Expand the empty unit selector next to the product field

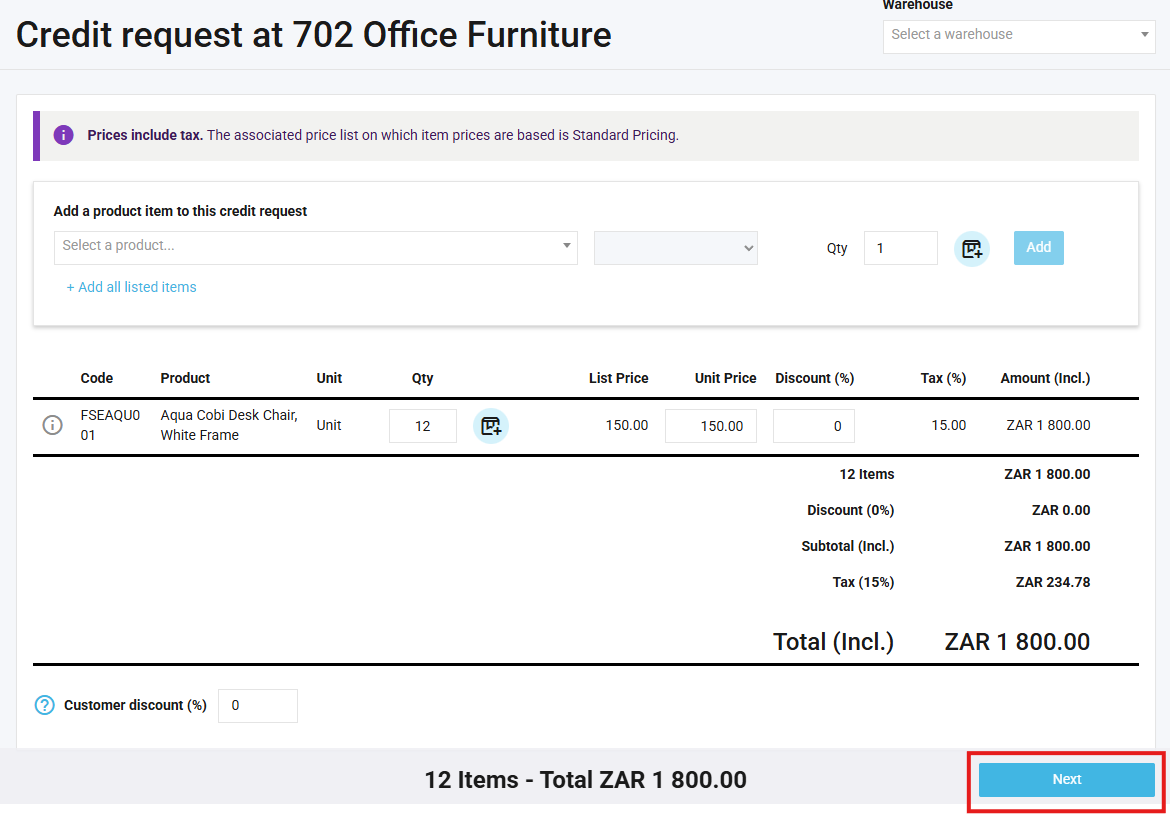click(675, 248)
